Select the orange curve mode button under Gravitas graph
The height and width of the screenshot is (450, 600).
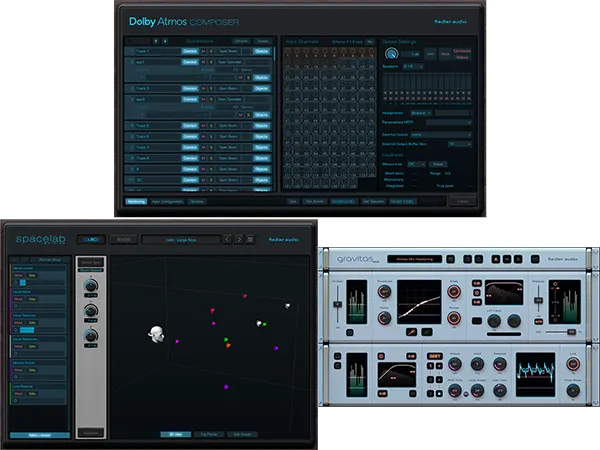(x=411, y=332)
